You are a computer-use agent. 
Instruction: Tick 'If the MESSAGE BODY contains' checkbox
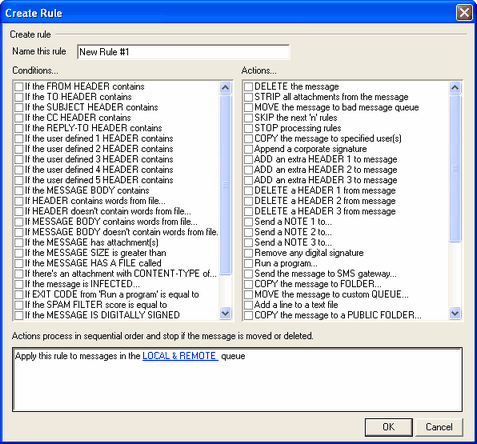(x=19, y=191)
